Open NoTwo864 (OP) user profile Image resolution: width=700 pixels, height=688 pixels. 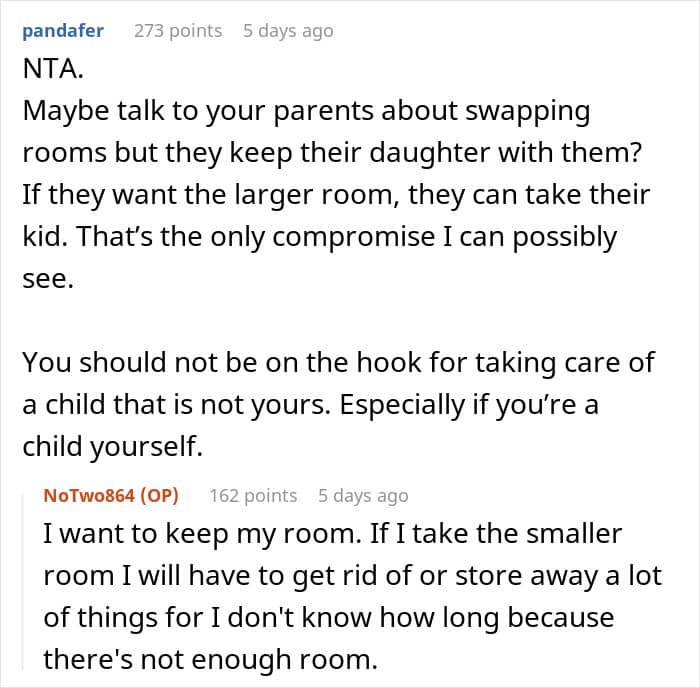tap(111, 495)
